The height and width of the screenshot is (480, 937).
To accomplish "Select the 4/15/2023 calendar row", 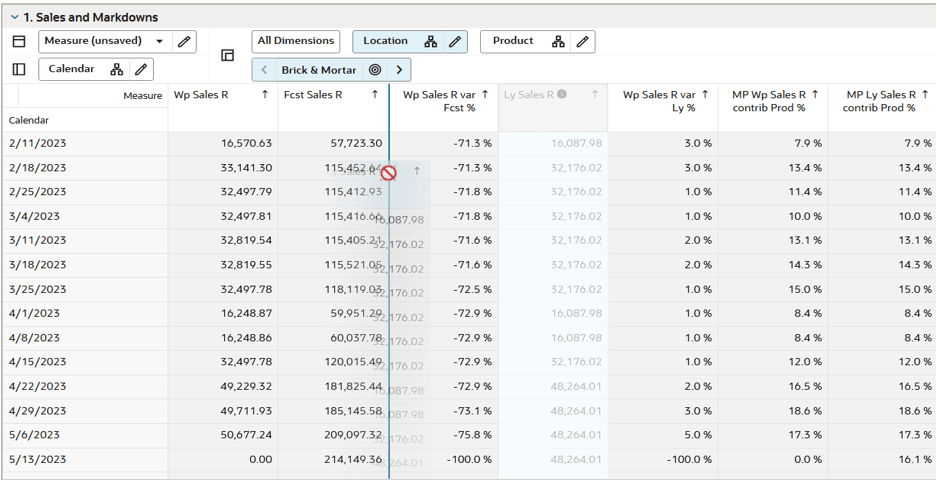I will pyautogui.click(x=85, y=362).
